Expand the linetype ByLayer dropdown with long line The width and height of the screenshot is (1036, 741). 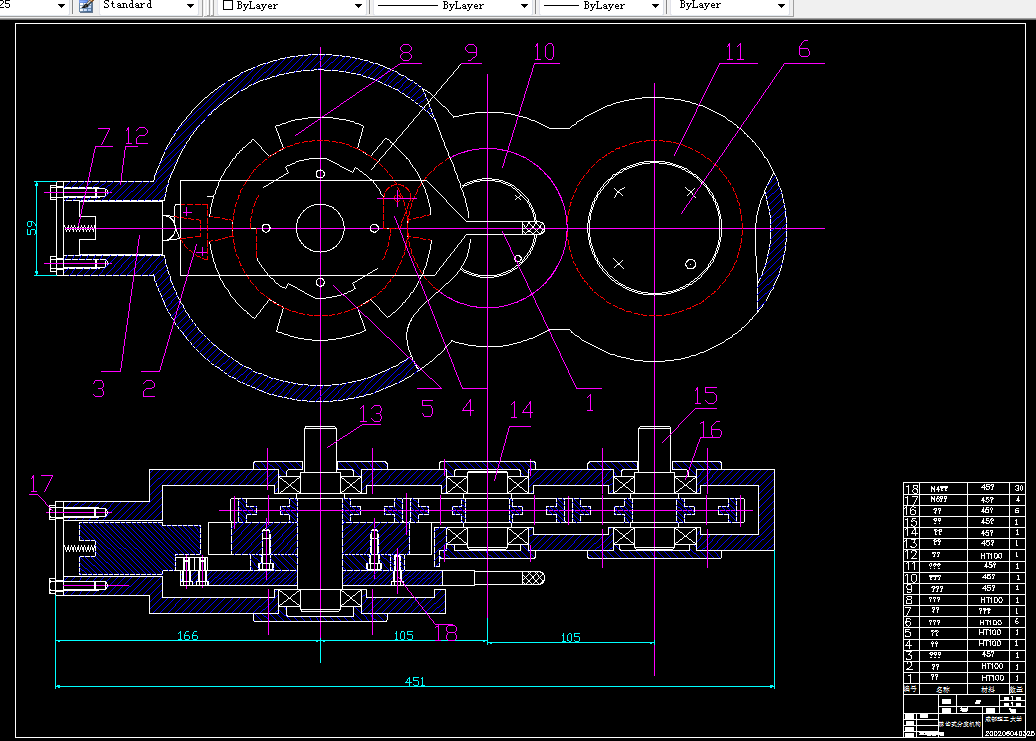coord(524,6)
